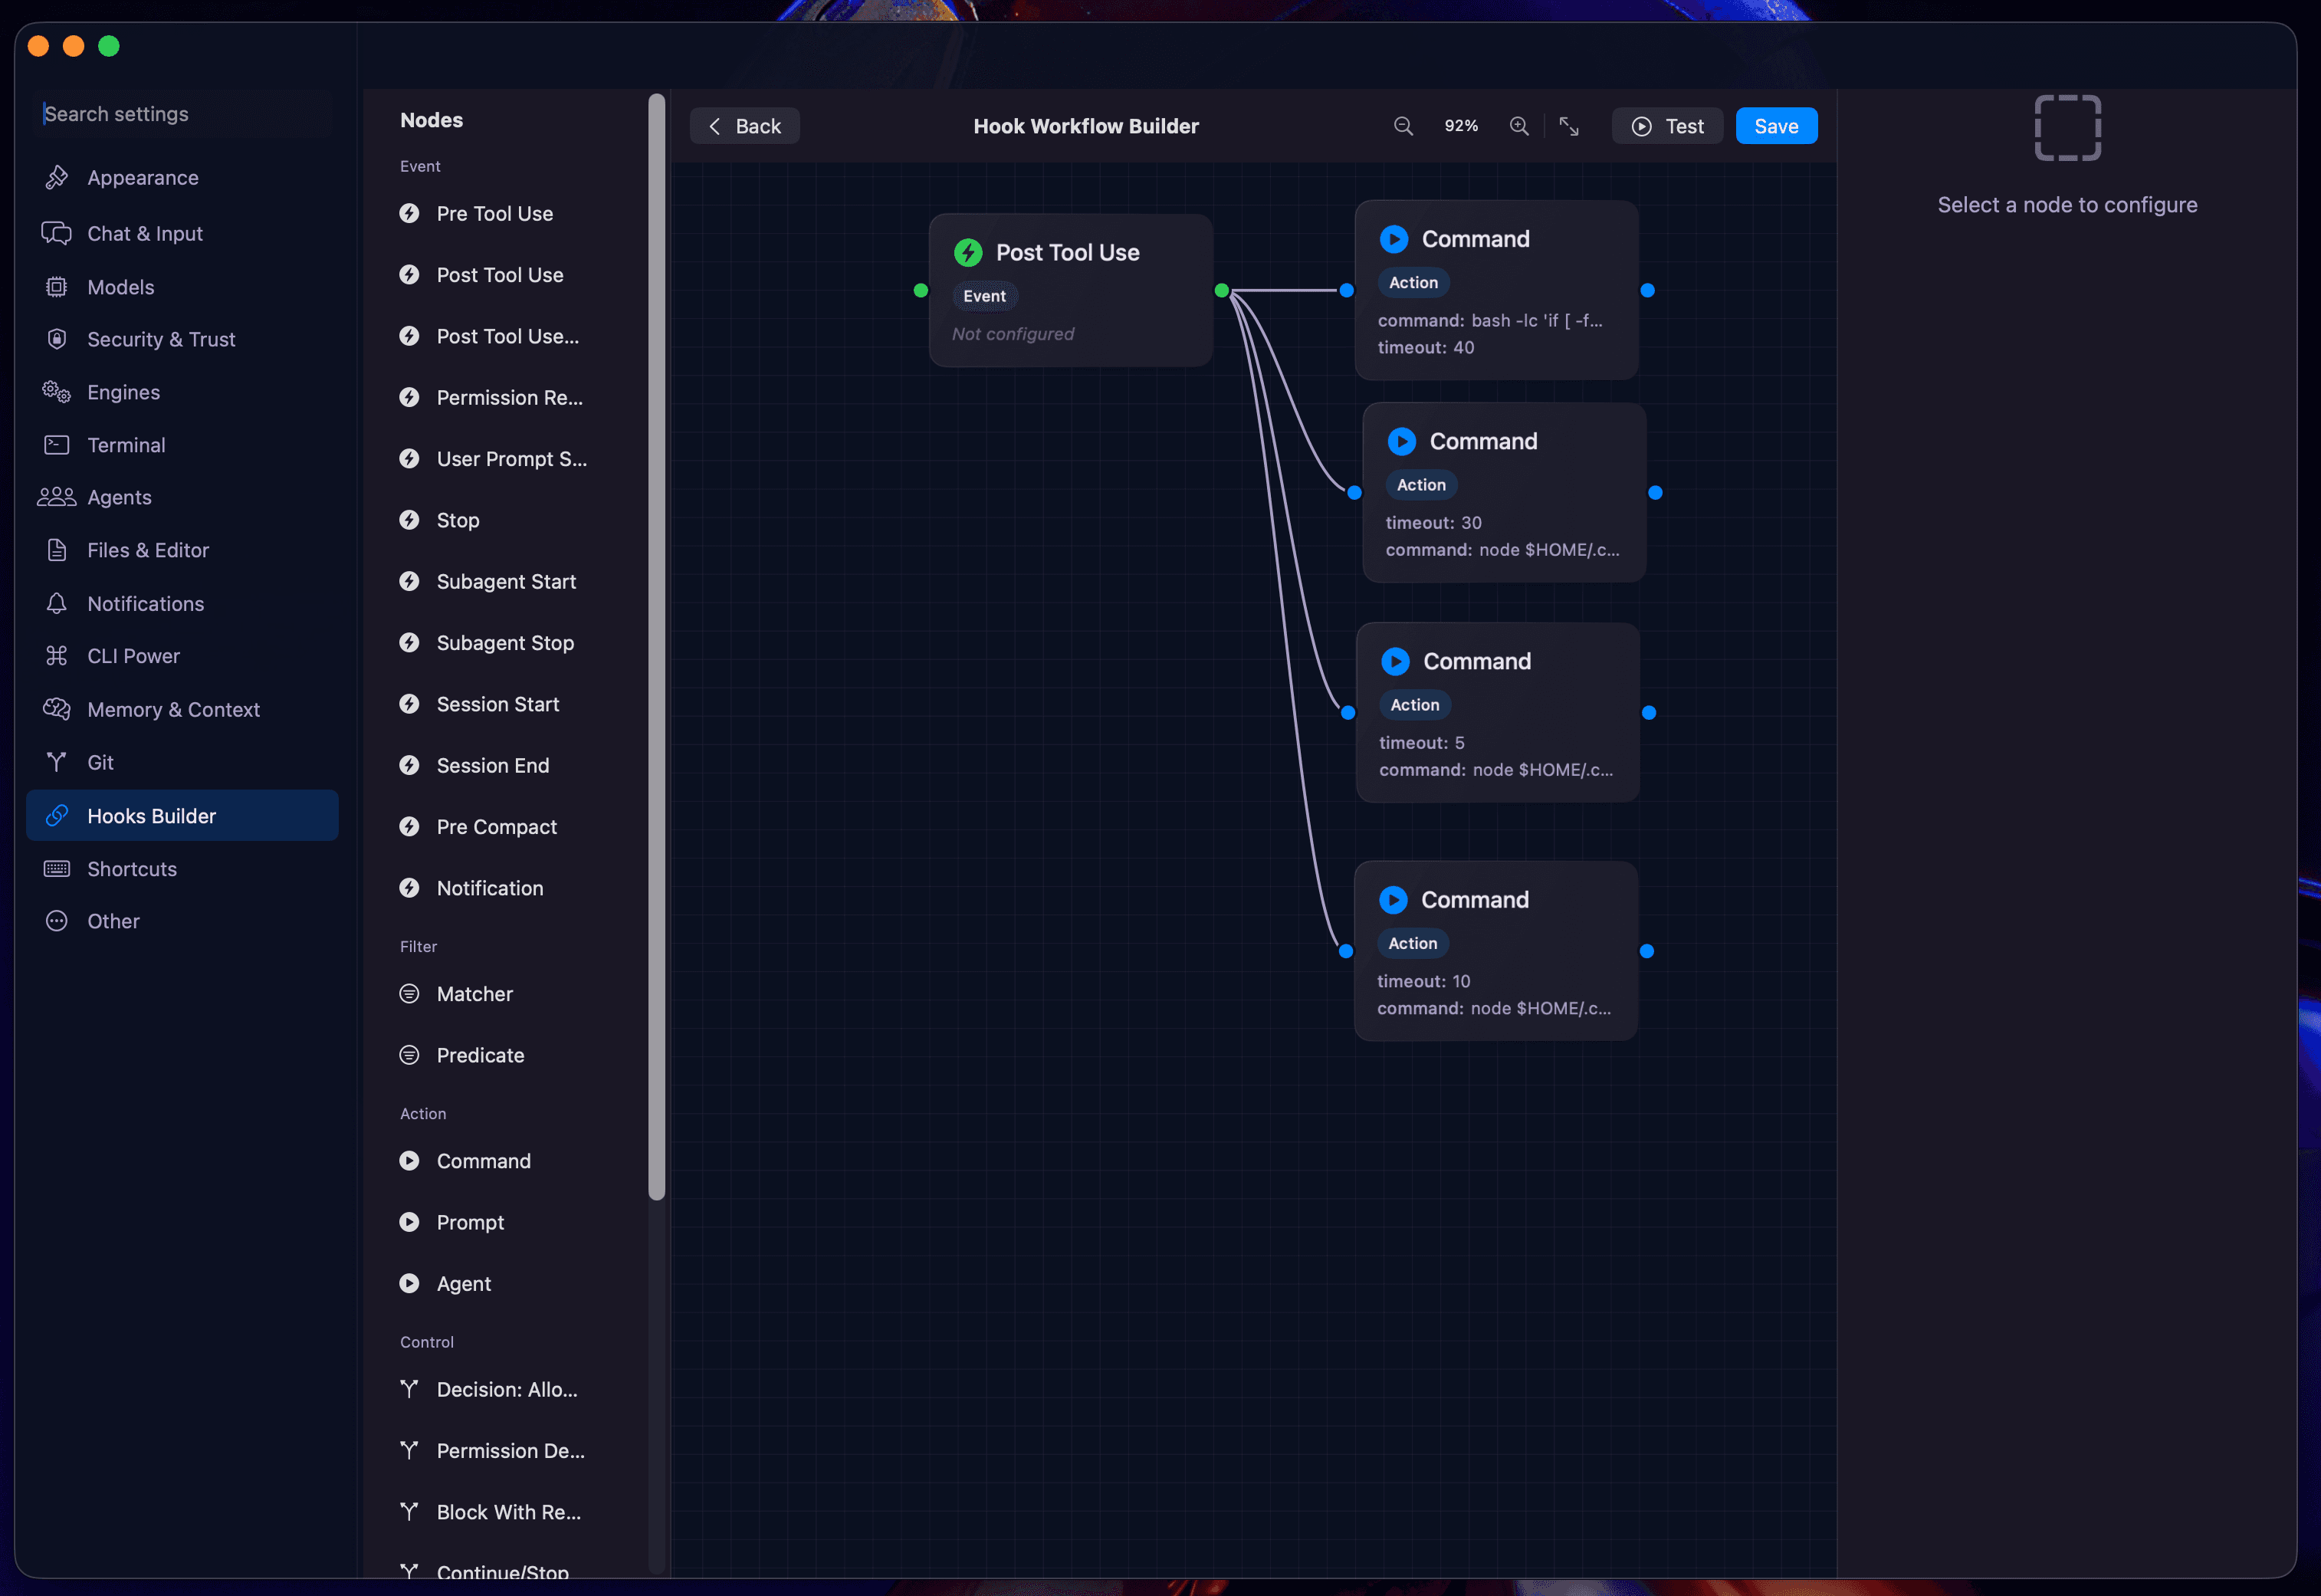Image resolution: width=2321 pixels, height=1596 pixels.
Task: Save the hook workflow
Action: tap(1775, 126)
